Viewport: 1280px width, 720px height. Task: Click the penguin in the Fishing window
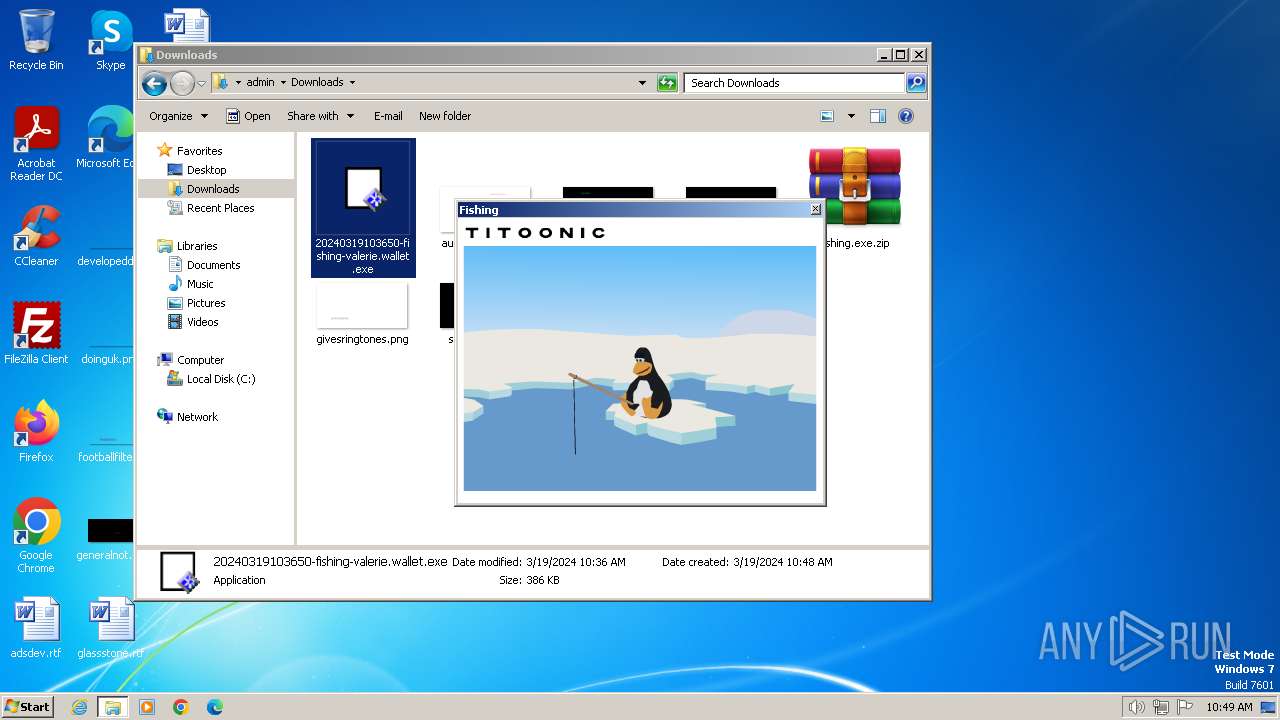click(x=647, y=383)
